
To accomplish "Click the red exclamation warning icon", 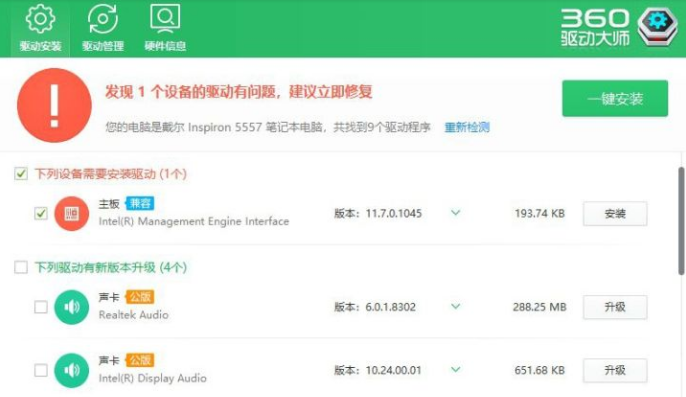I will (x=54, y=105).
